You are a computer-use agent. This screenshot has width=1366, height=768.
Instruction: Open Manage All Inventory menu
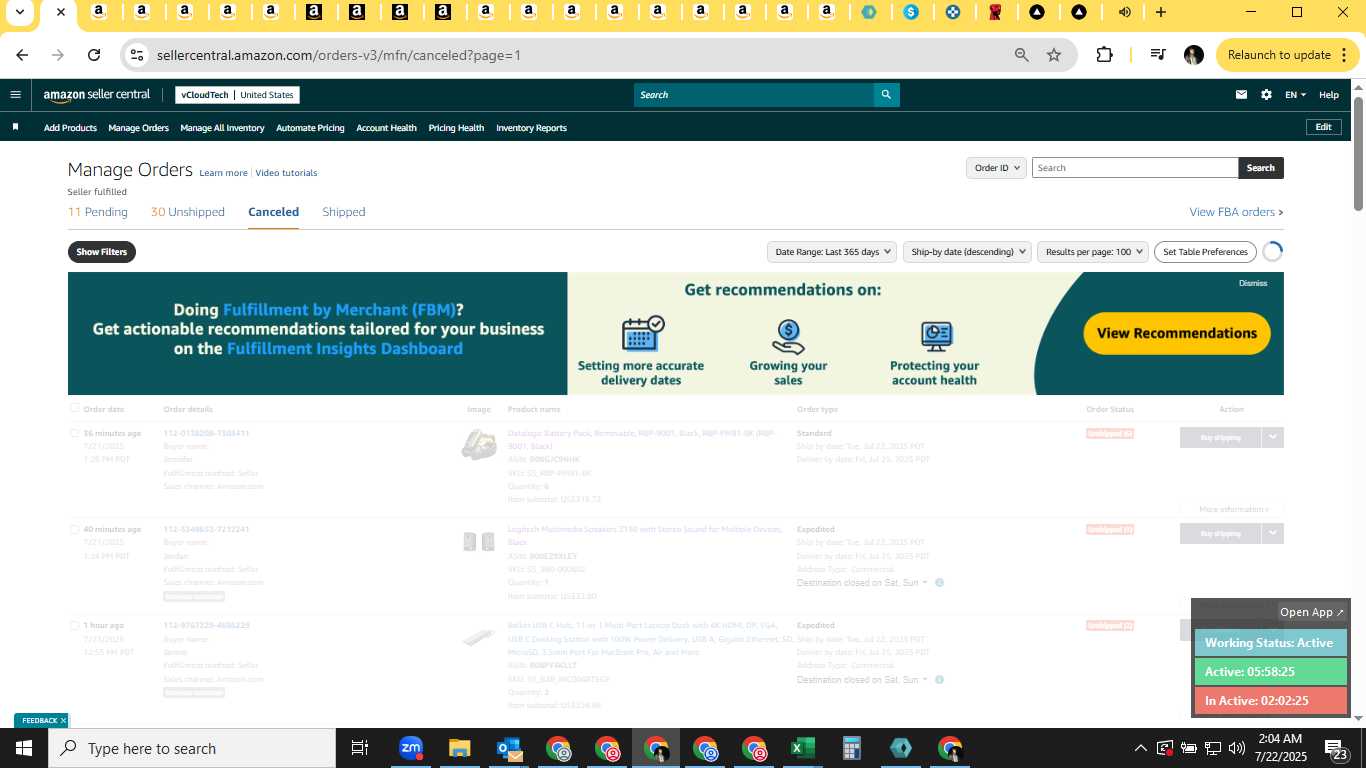tap(222, 128)
